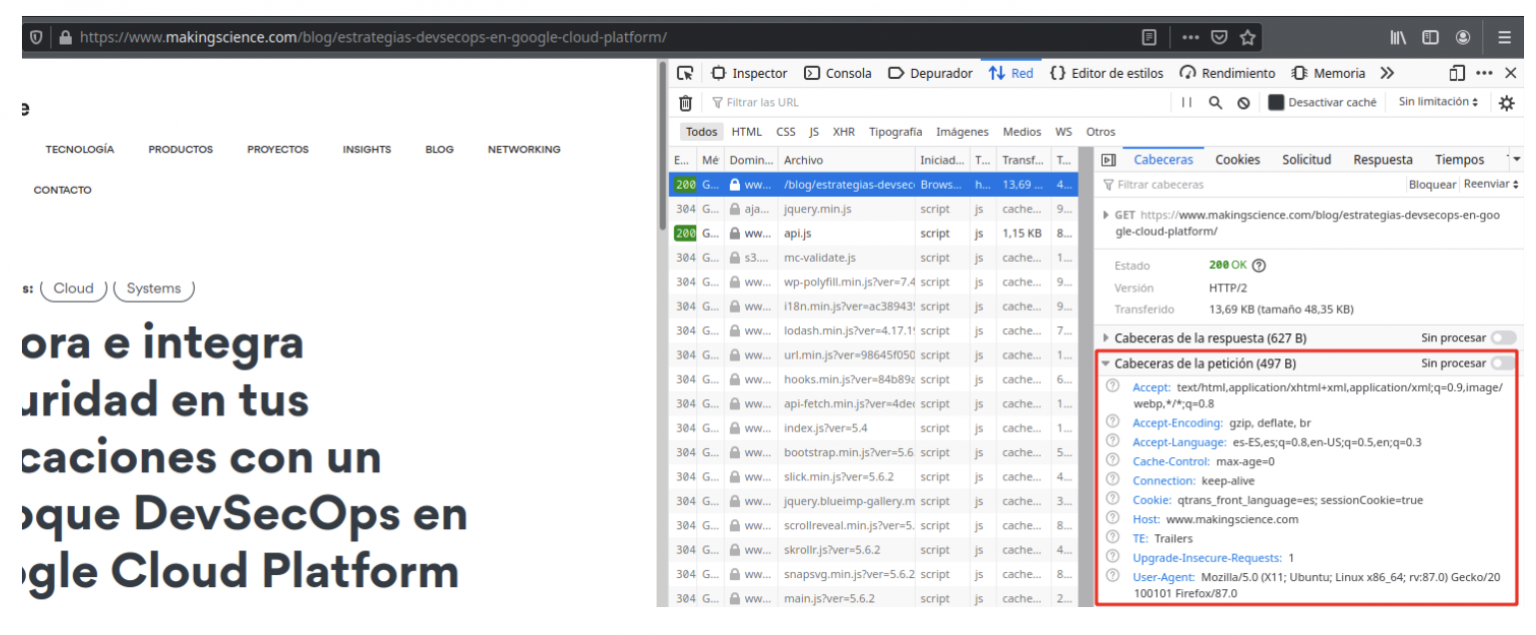Screen dimensions: 1536x635
Task: Bookmark this page with the star icon
Action: tap(1247, 37)
